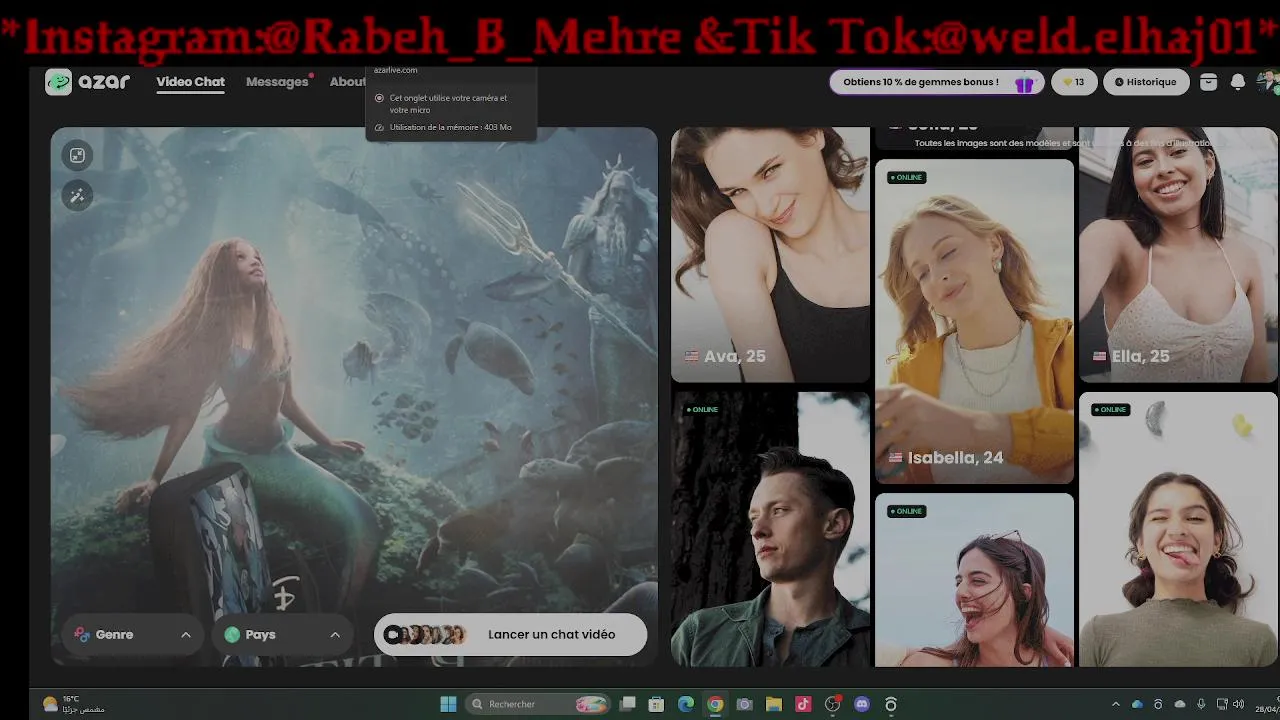Click the memory usage text in popup

450,128
